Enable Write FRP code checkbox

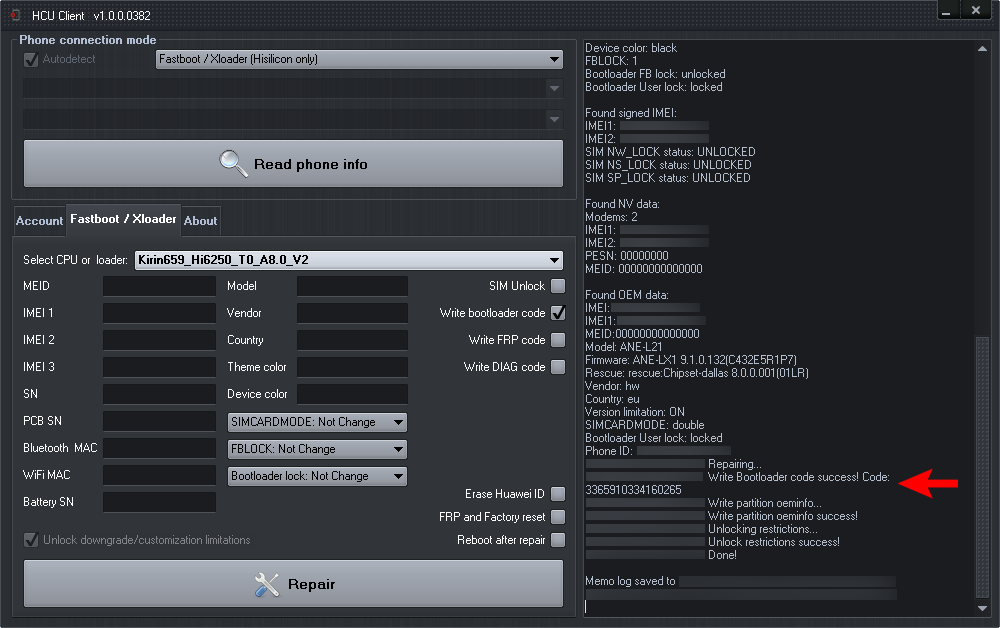coord(558,340)
